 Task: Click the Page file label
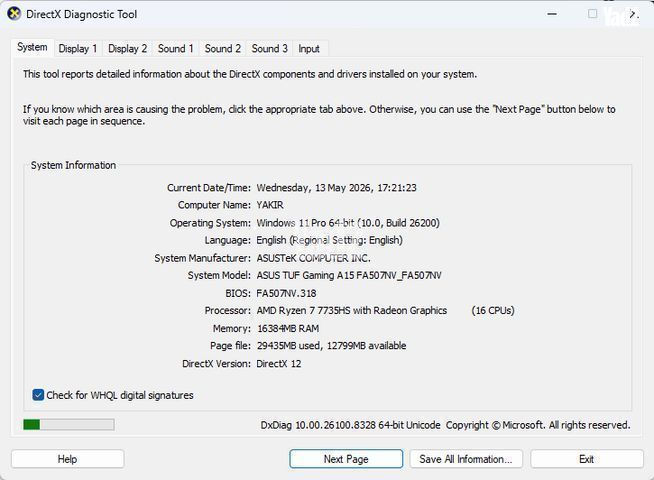point(231,346)
